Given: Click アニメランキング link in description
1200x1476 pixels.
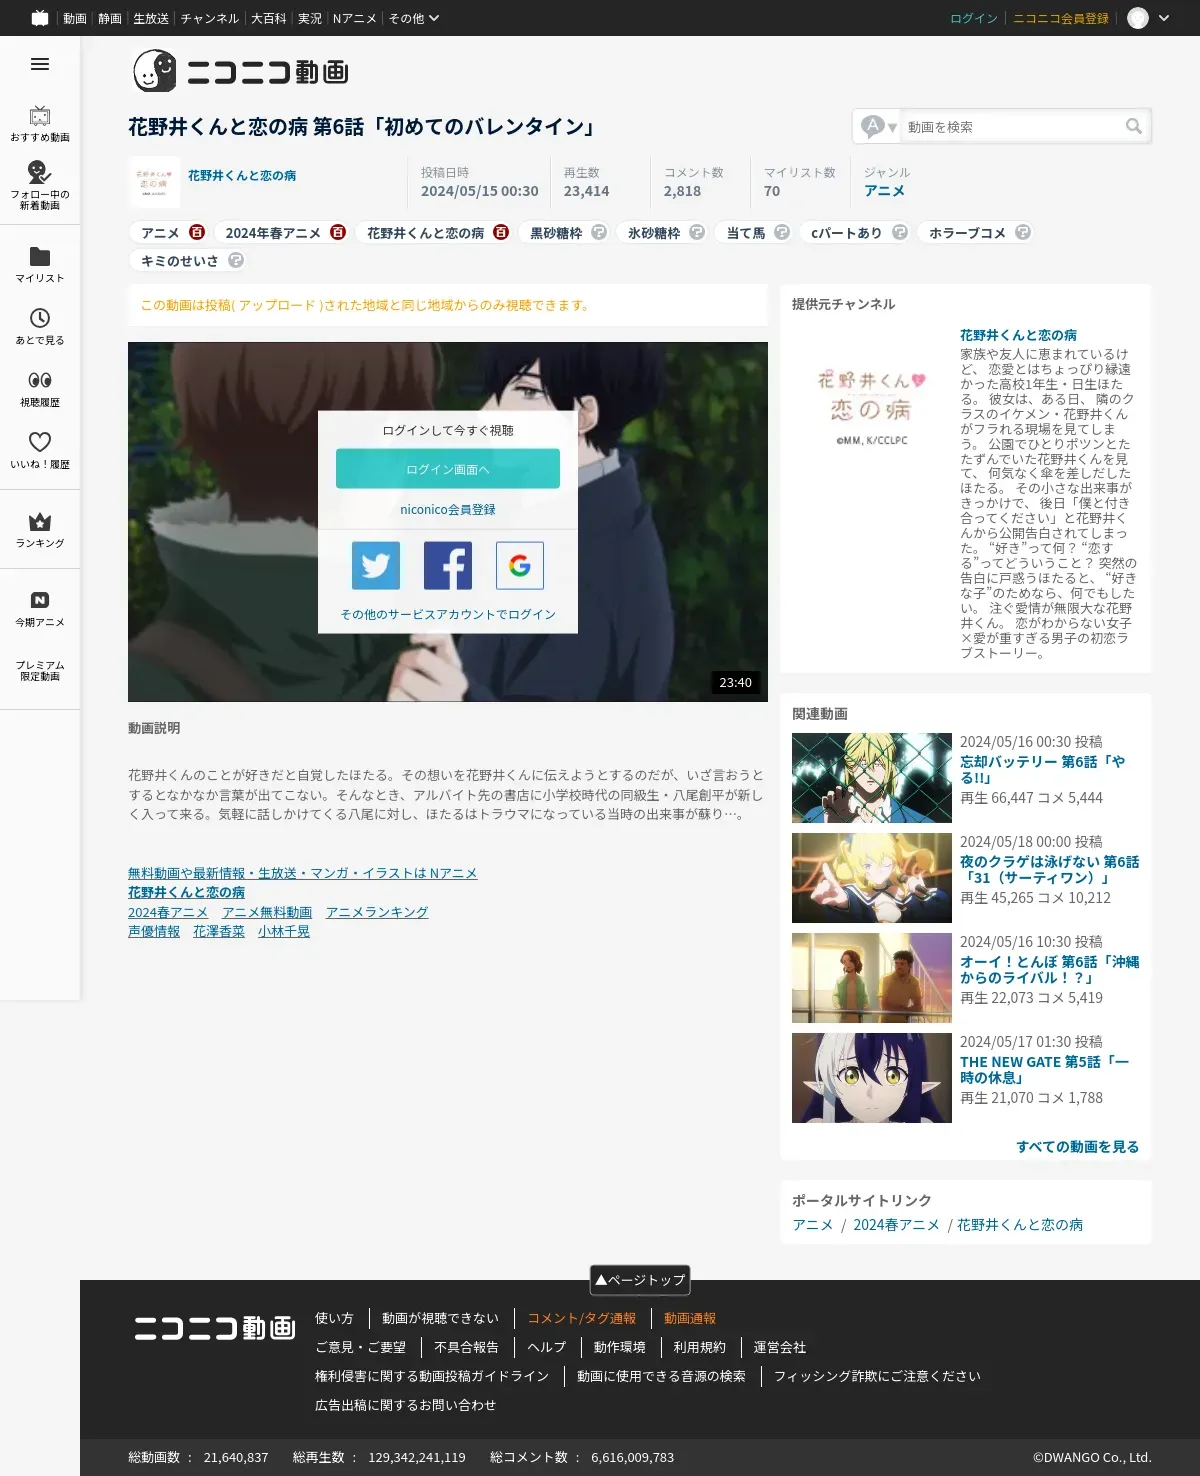Looking at the screenshot, I should click(x=377, y=912).
